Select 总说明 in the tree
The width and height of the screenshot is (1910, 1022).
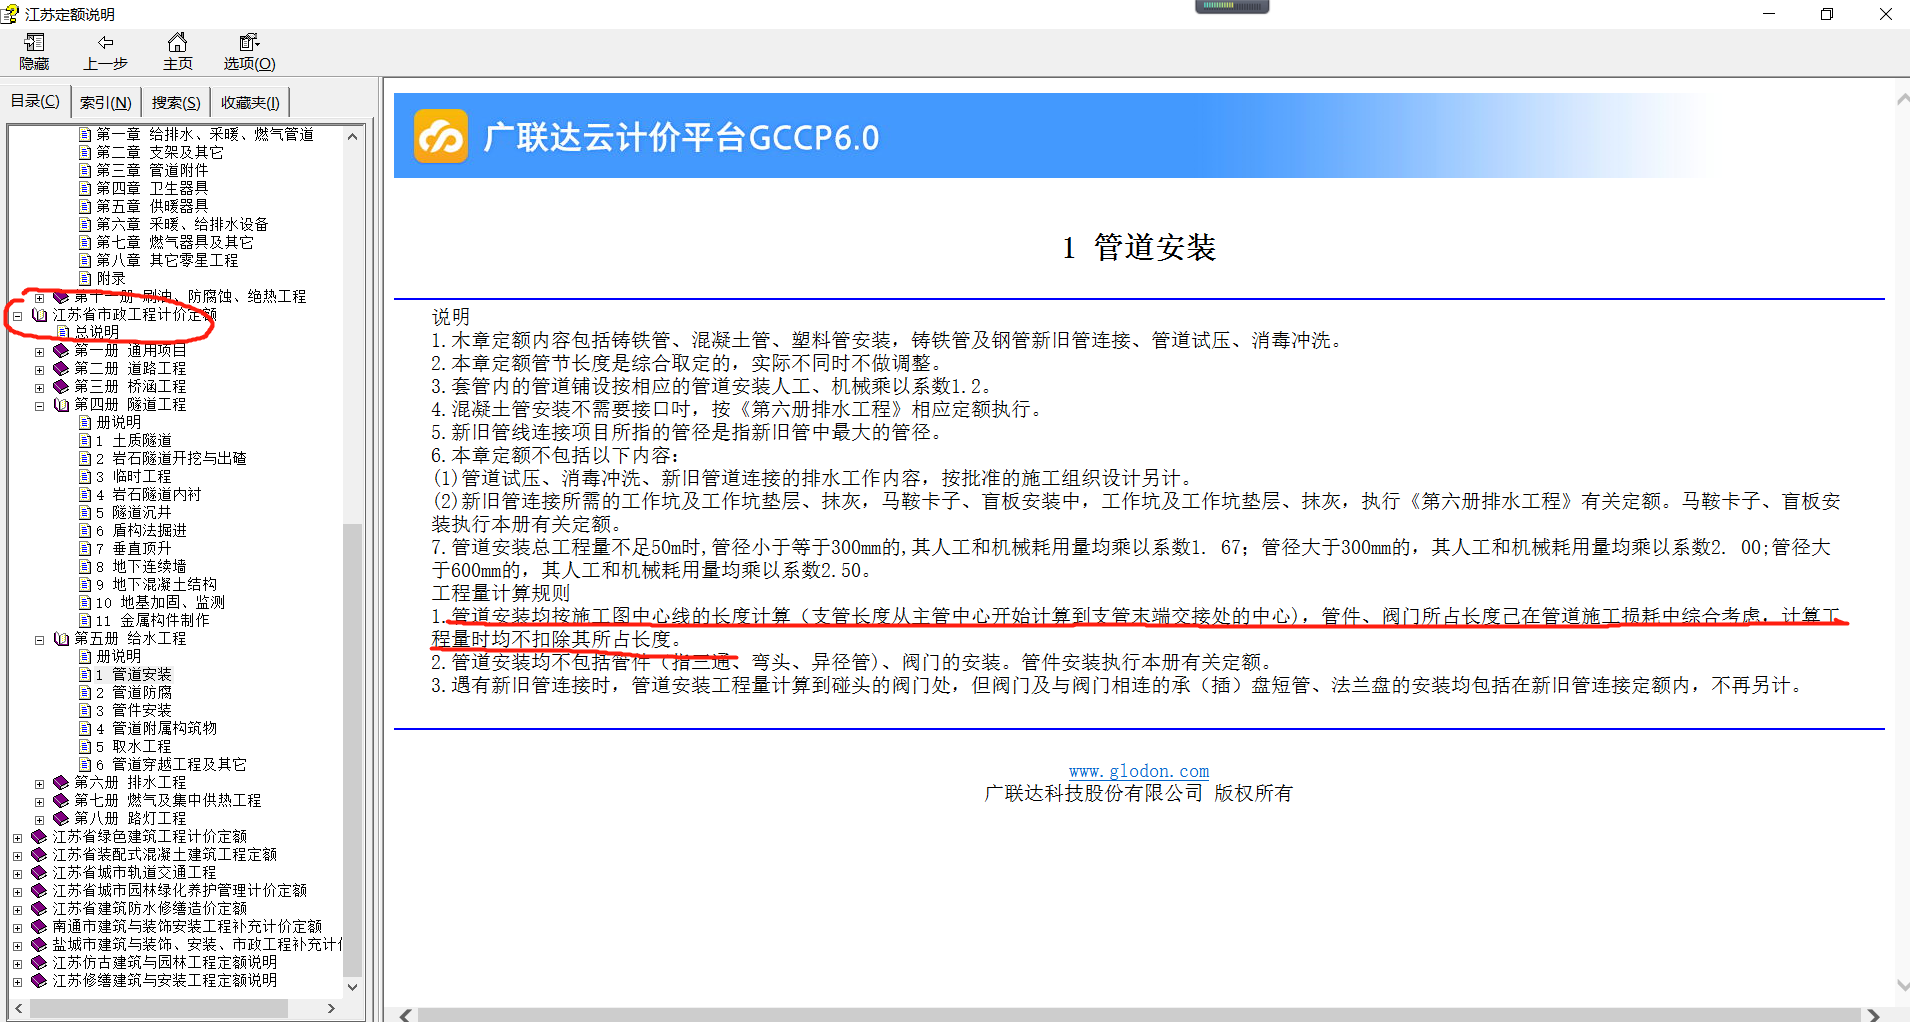(x=97, y=332)
